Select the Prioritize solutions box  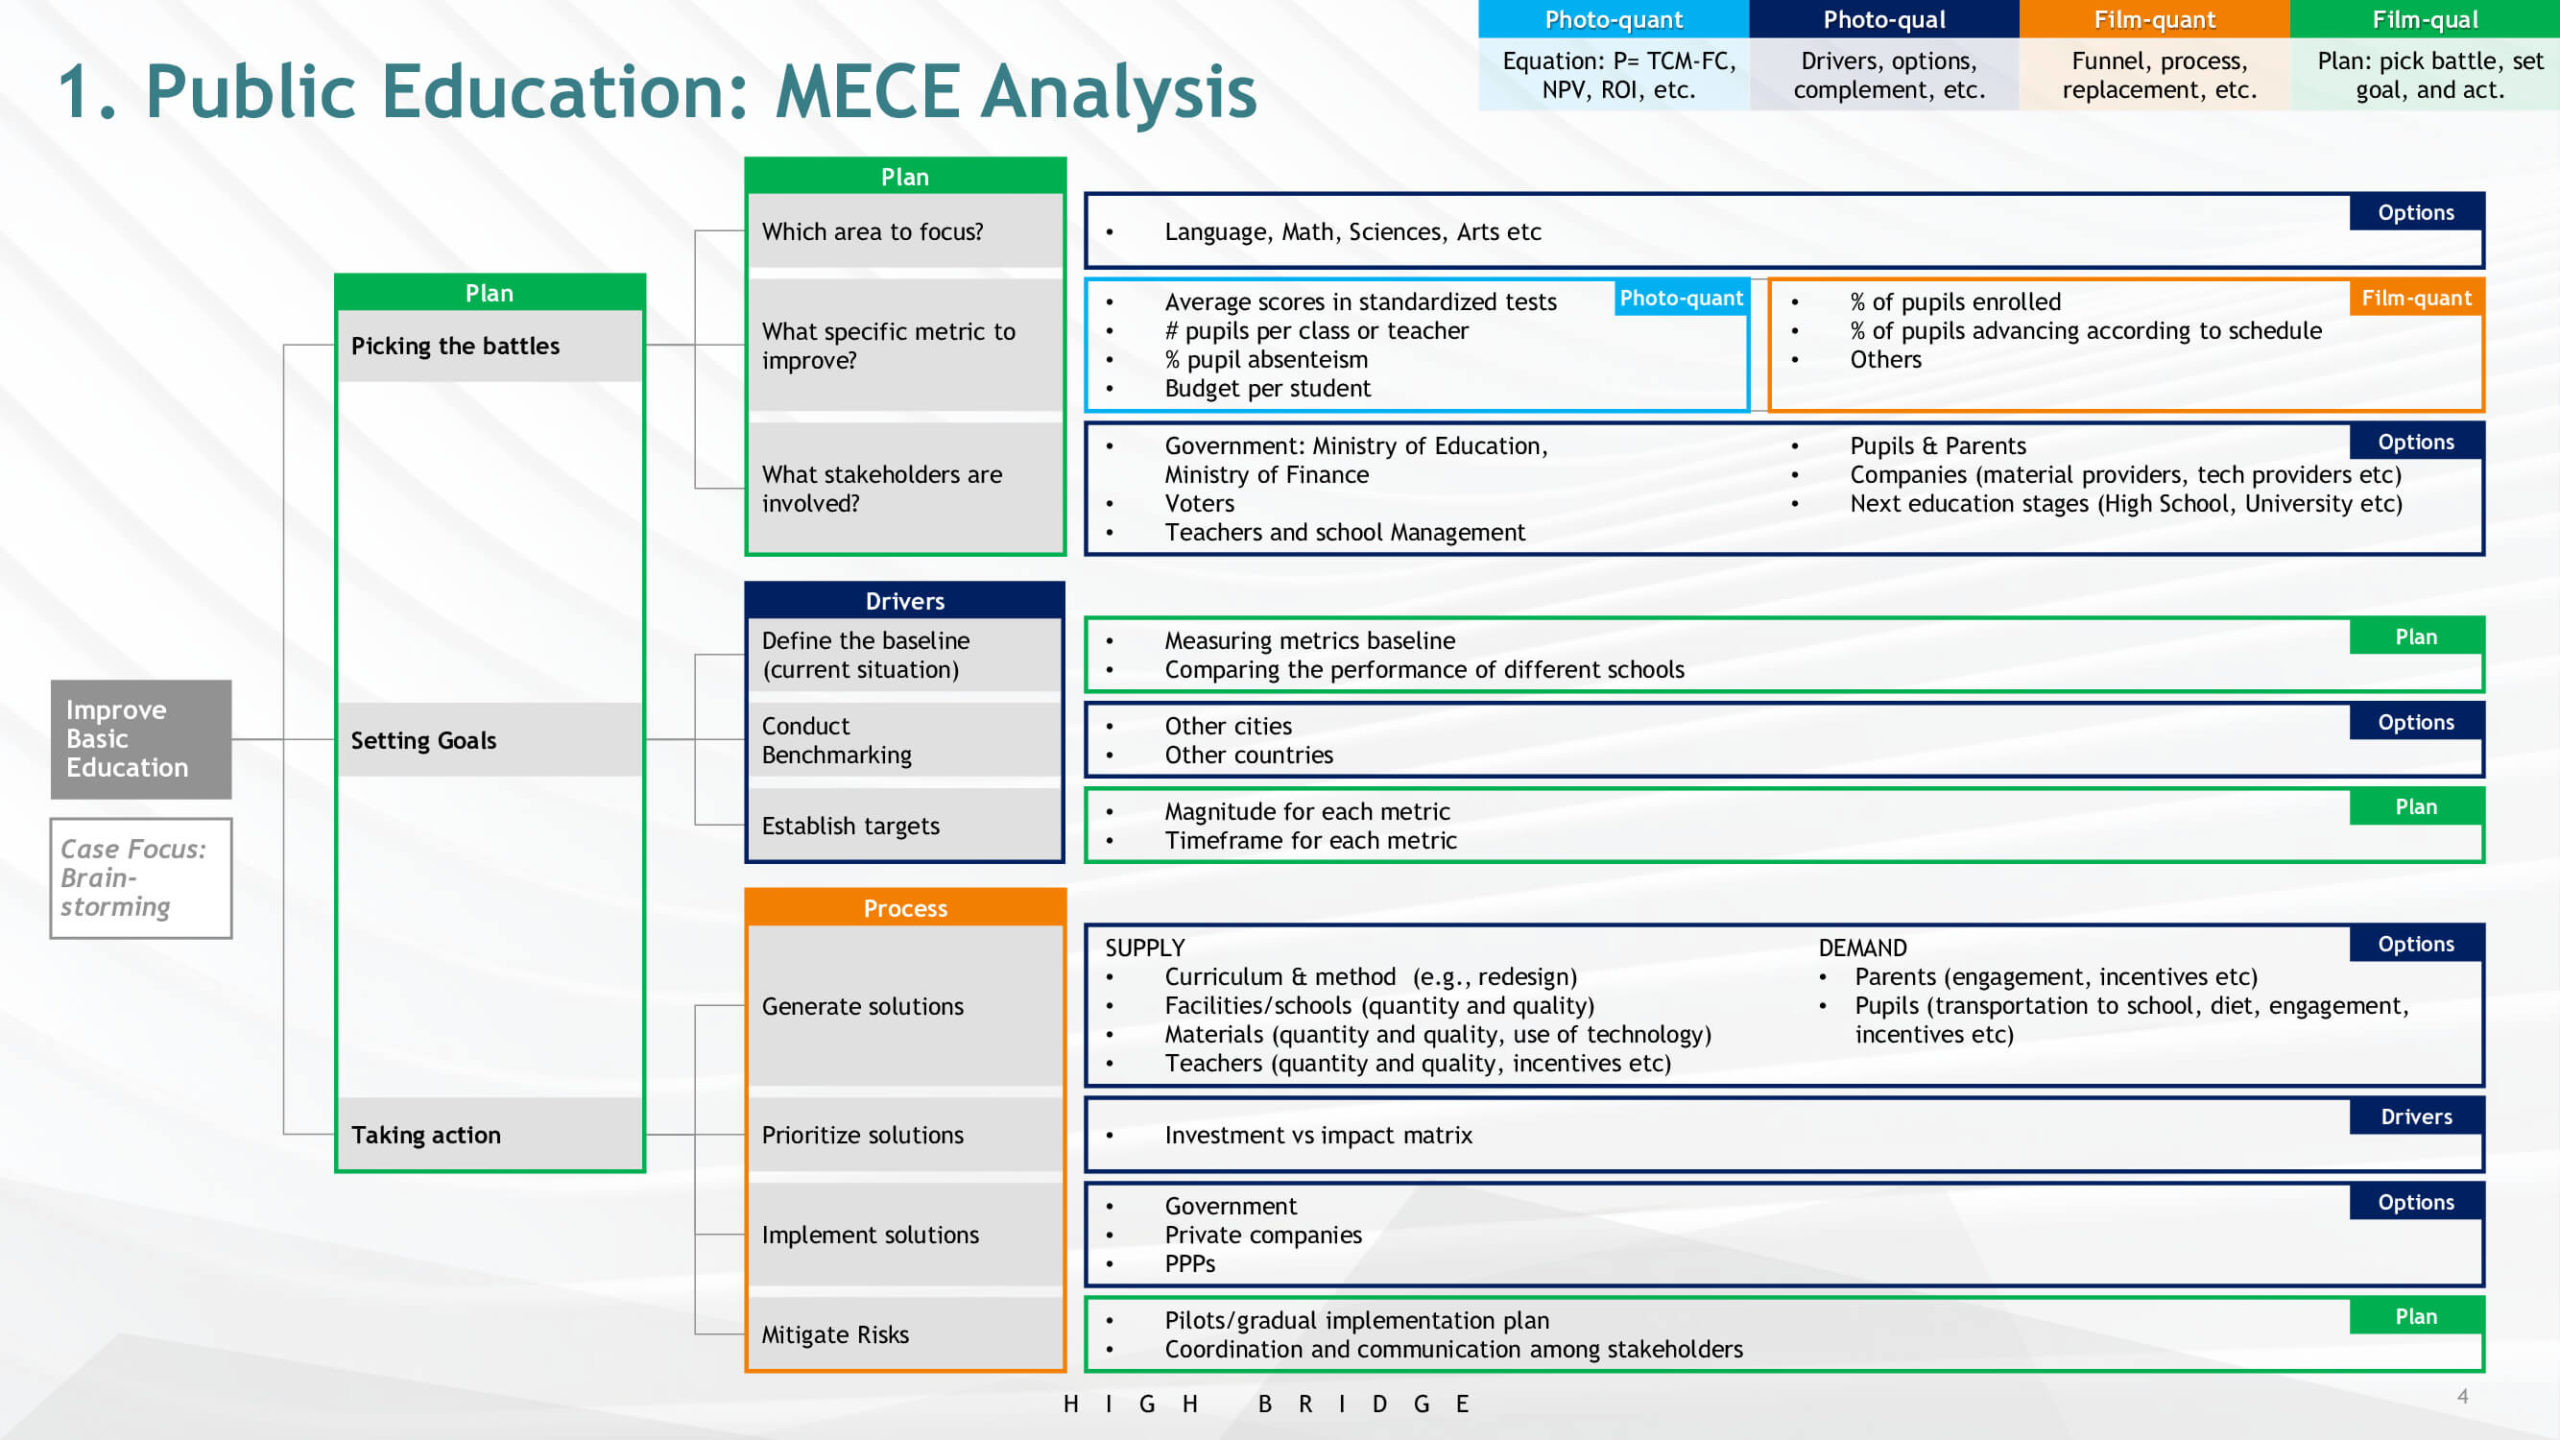pyautogui.click(x=905, y=1135)
